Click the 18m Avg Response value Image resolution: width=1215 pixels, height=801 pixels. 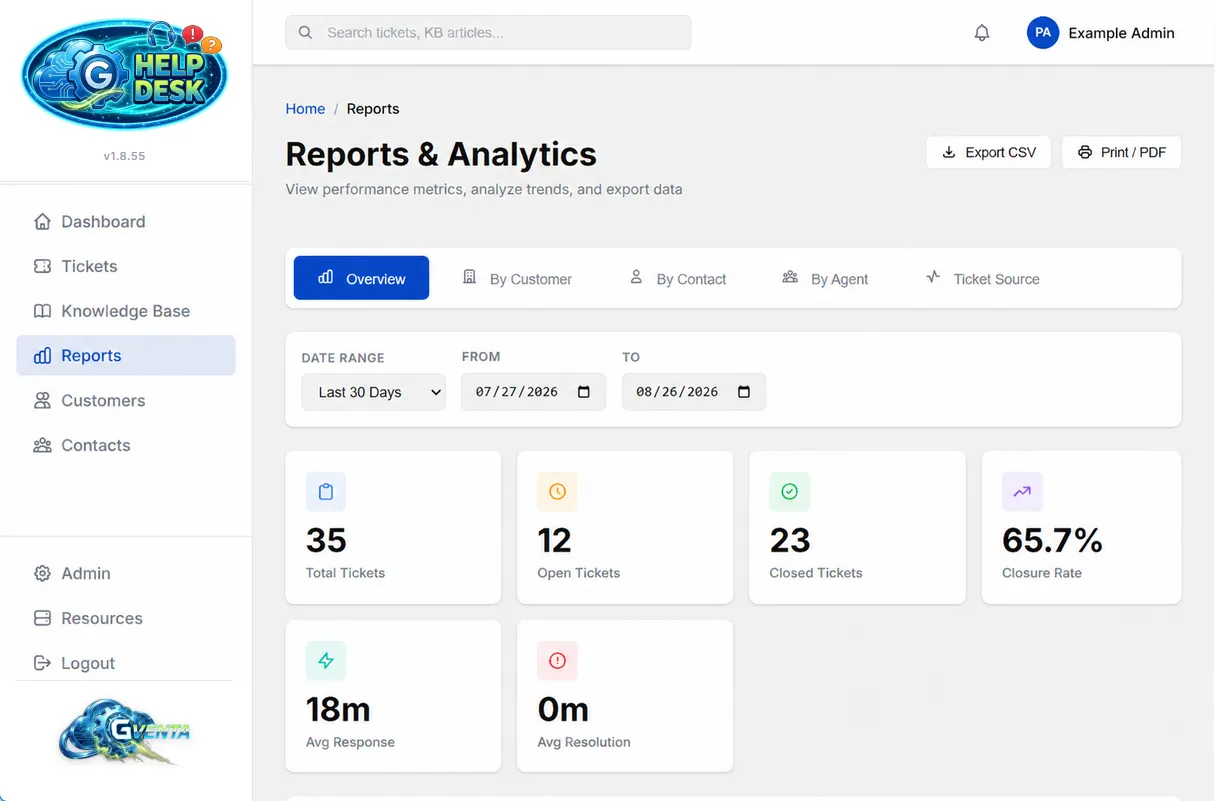pos(338,710)
